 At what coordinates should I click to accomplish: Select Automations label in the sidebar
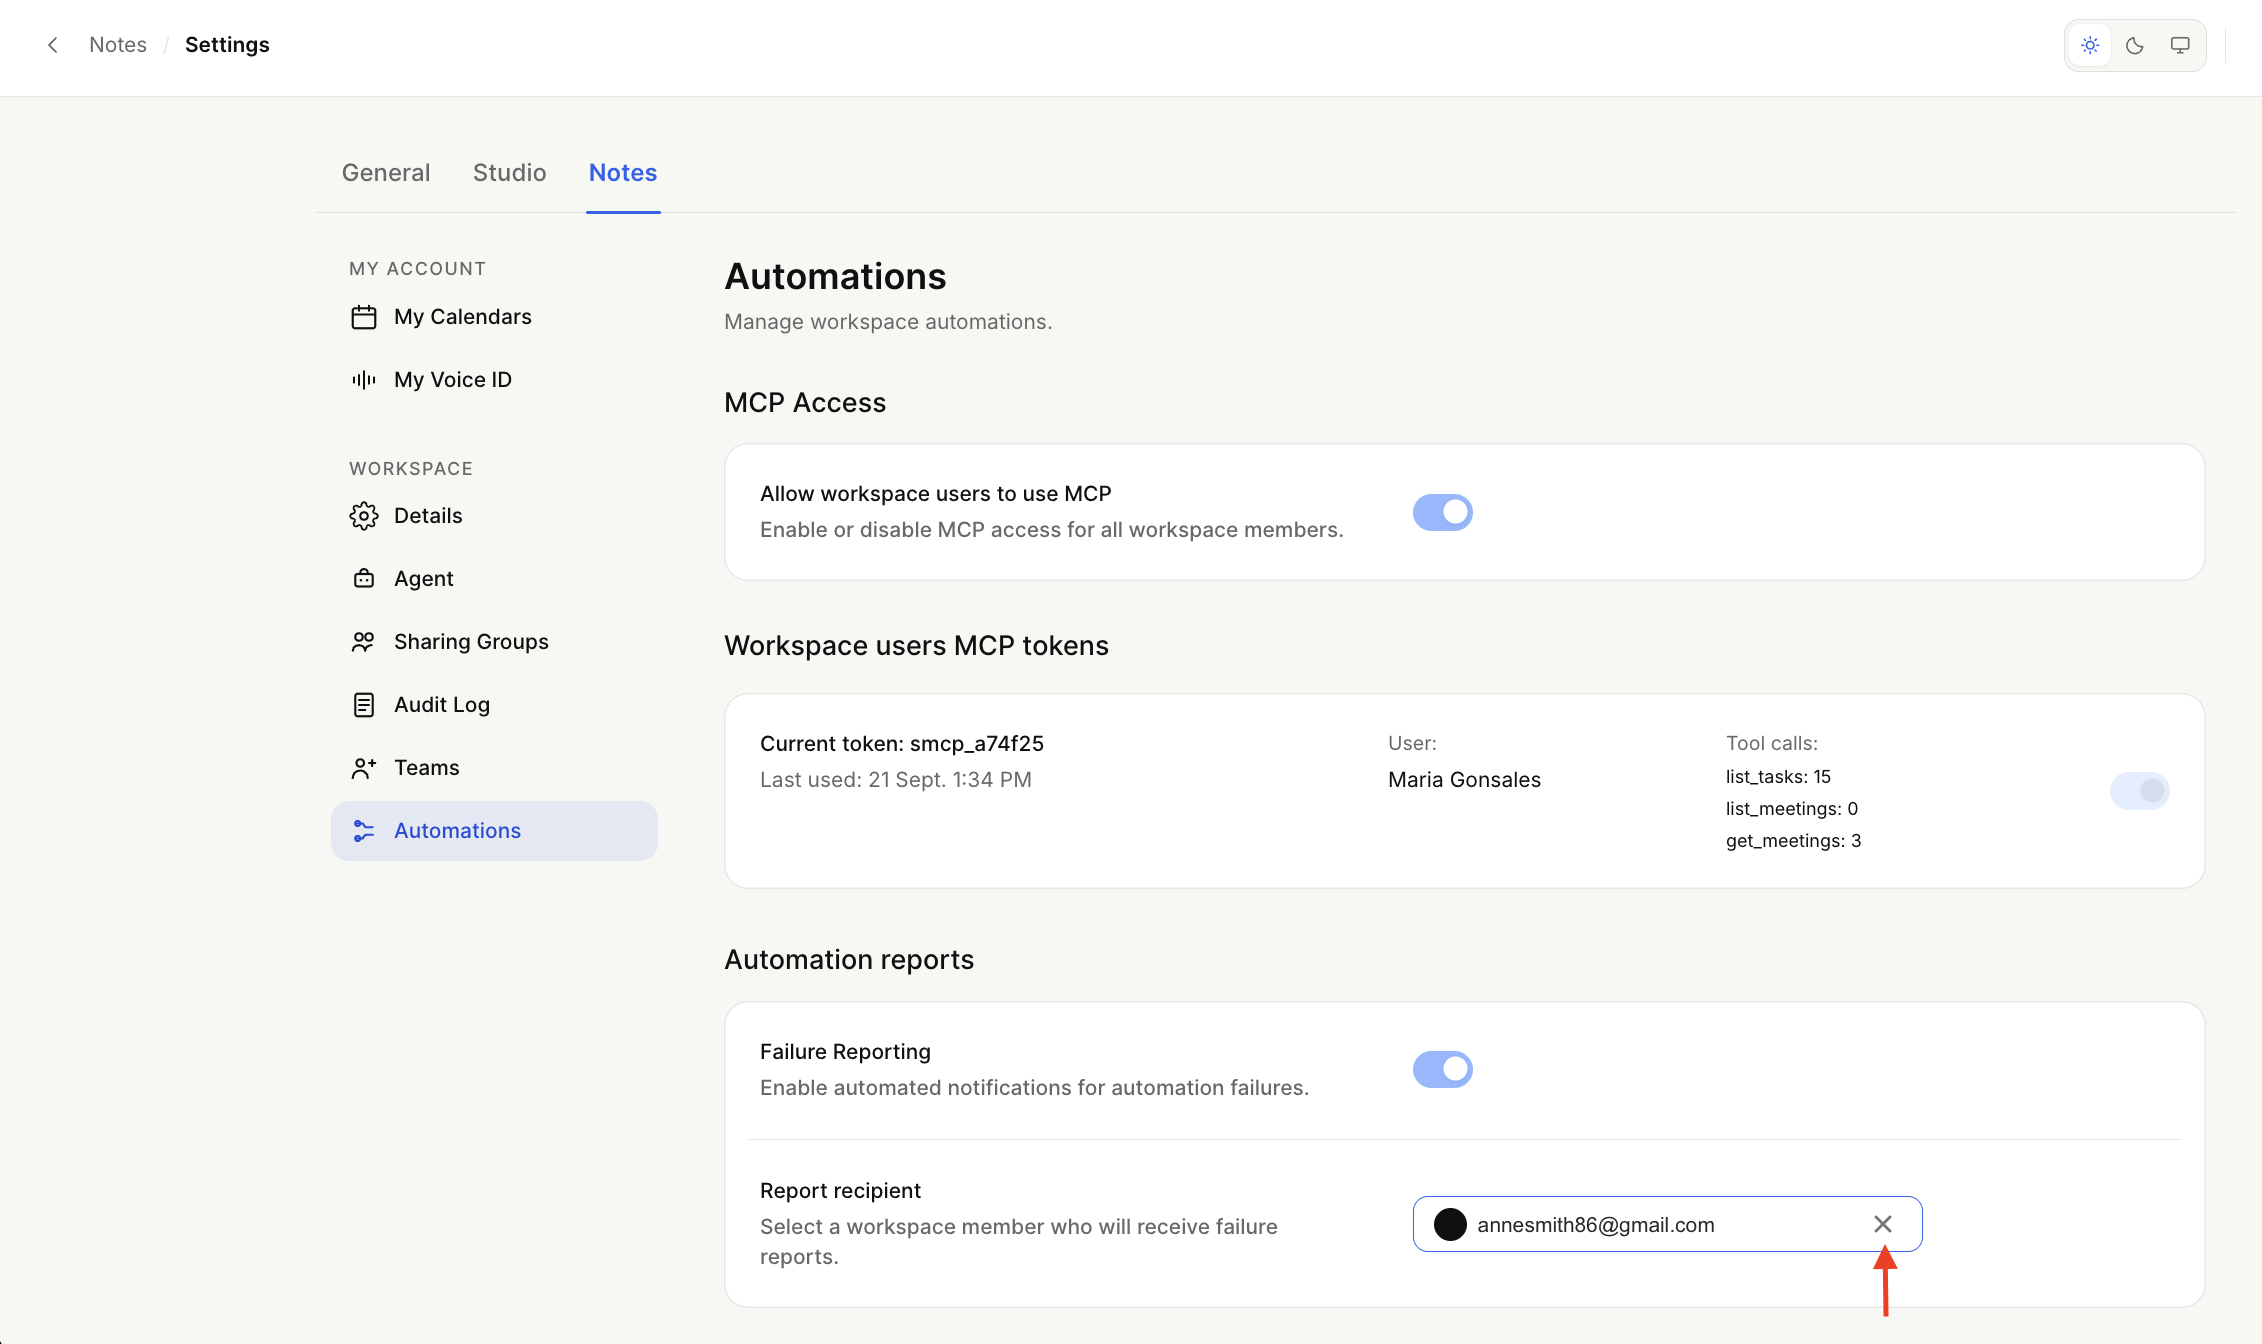457,831
